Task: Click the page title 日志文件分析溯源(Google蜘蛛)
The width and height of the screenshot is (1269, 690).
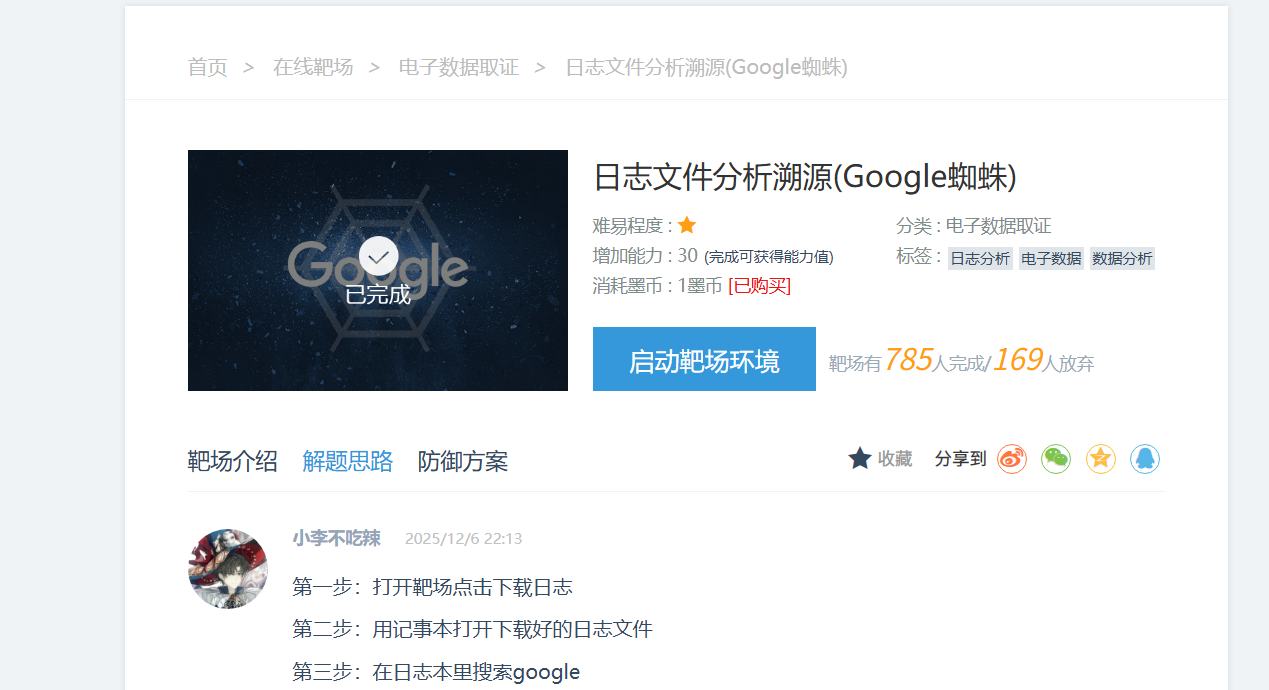Action: click(x=805, y=177)
